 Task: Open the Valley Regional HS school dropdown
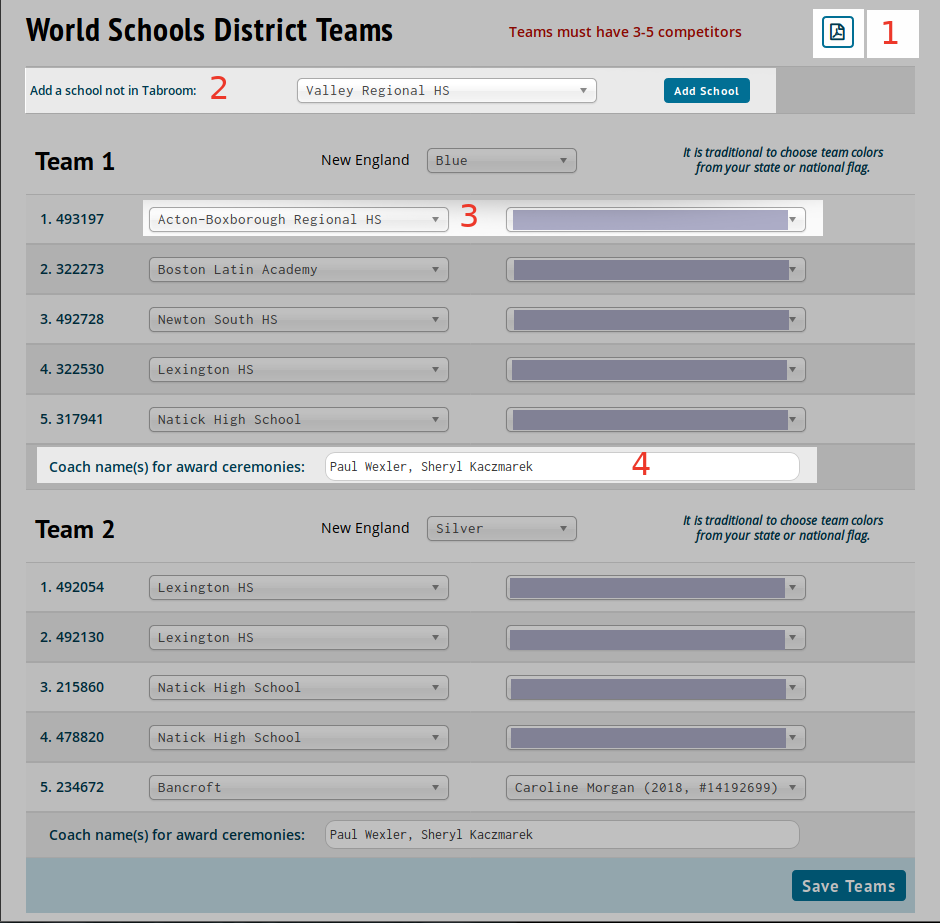[x=446, y=91]
